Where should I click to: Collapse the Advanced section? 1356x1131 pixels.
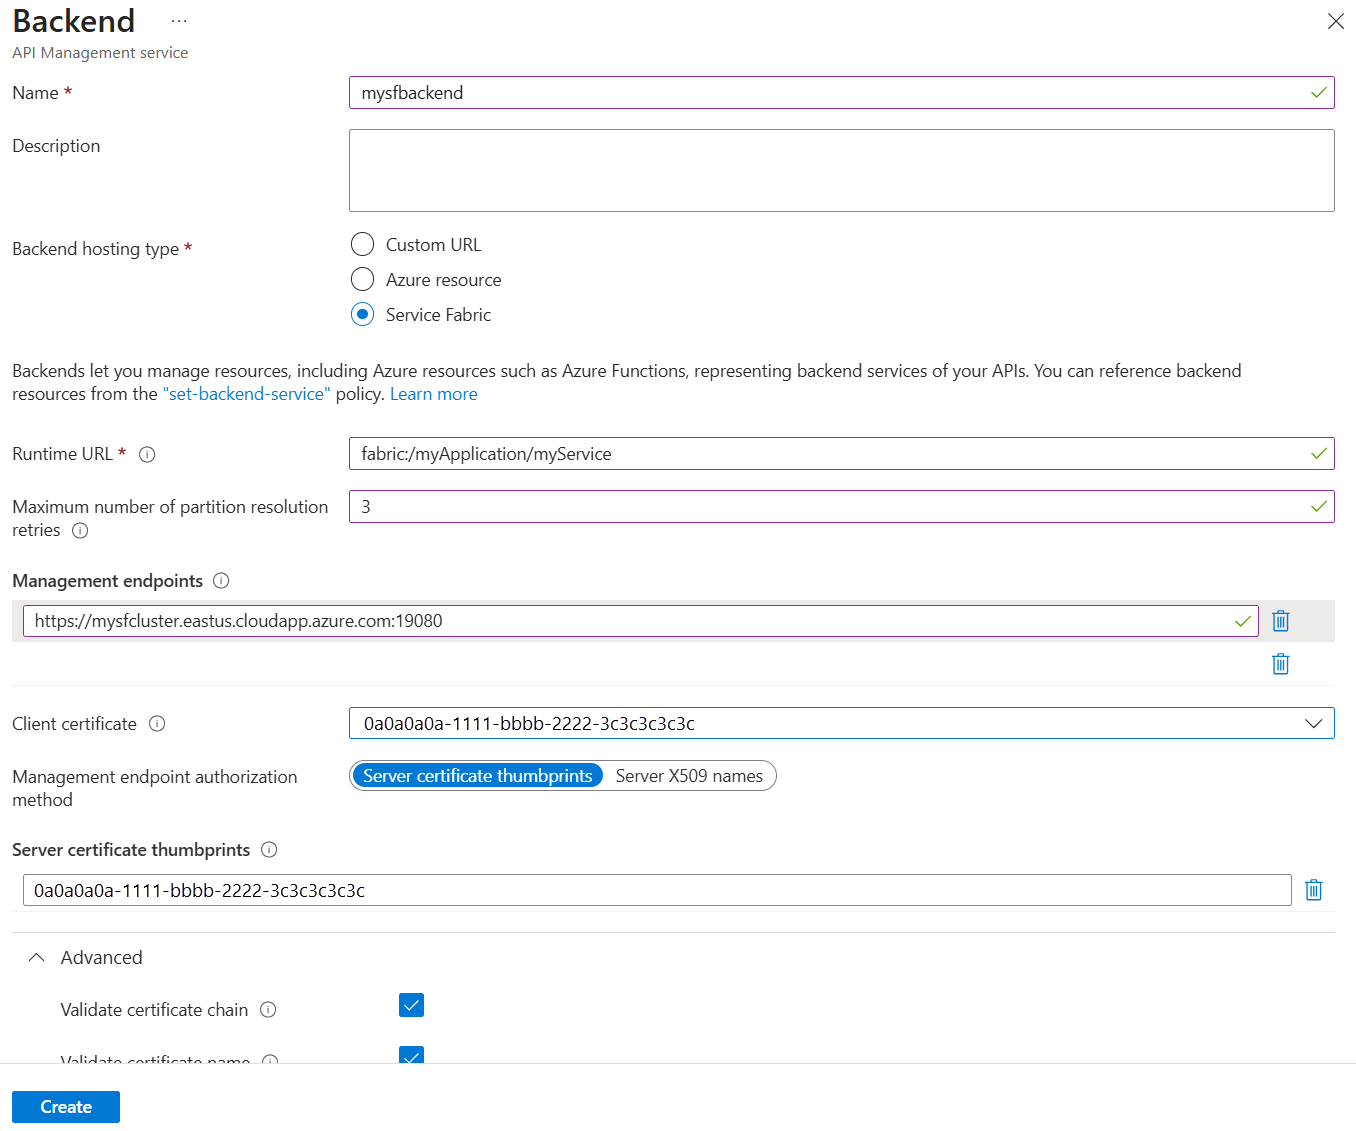36,957
